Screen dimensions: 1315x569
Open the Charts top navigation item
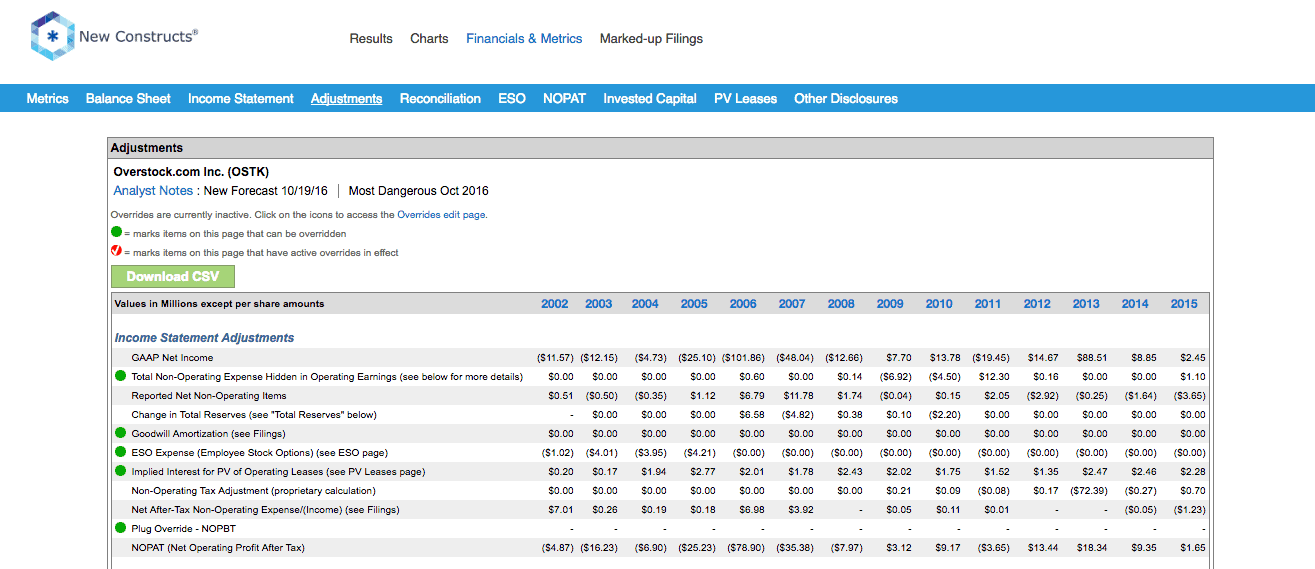click(x=429, y=39)
